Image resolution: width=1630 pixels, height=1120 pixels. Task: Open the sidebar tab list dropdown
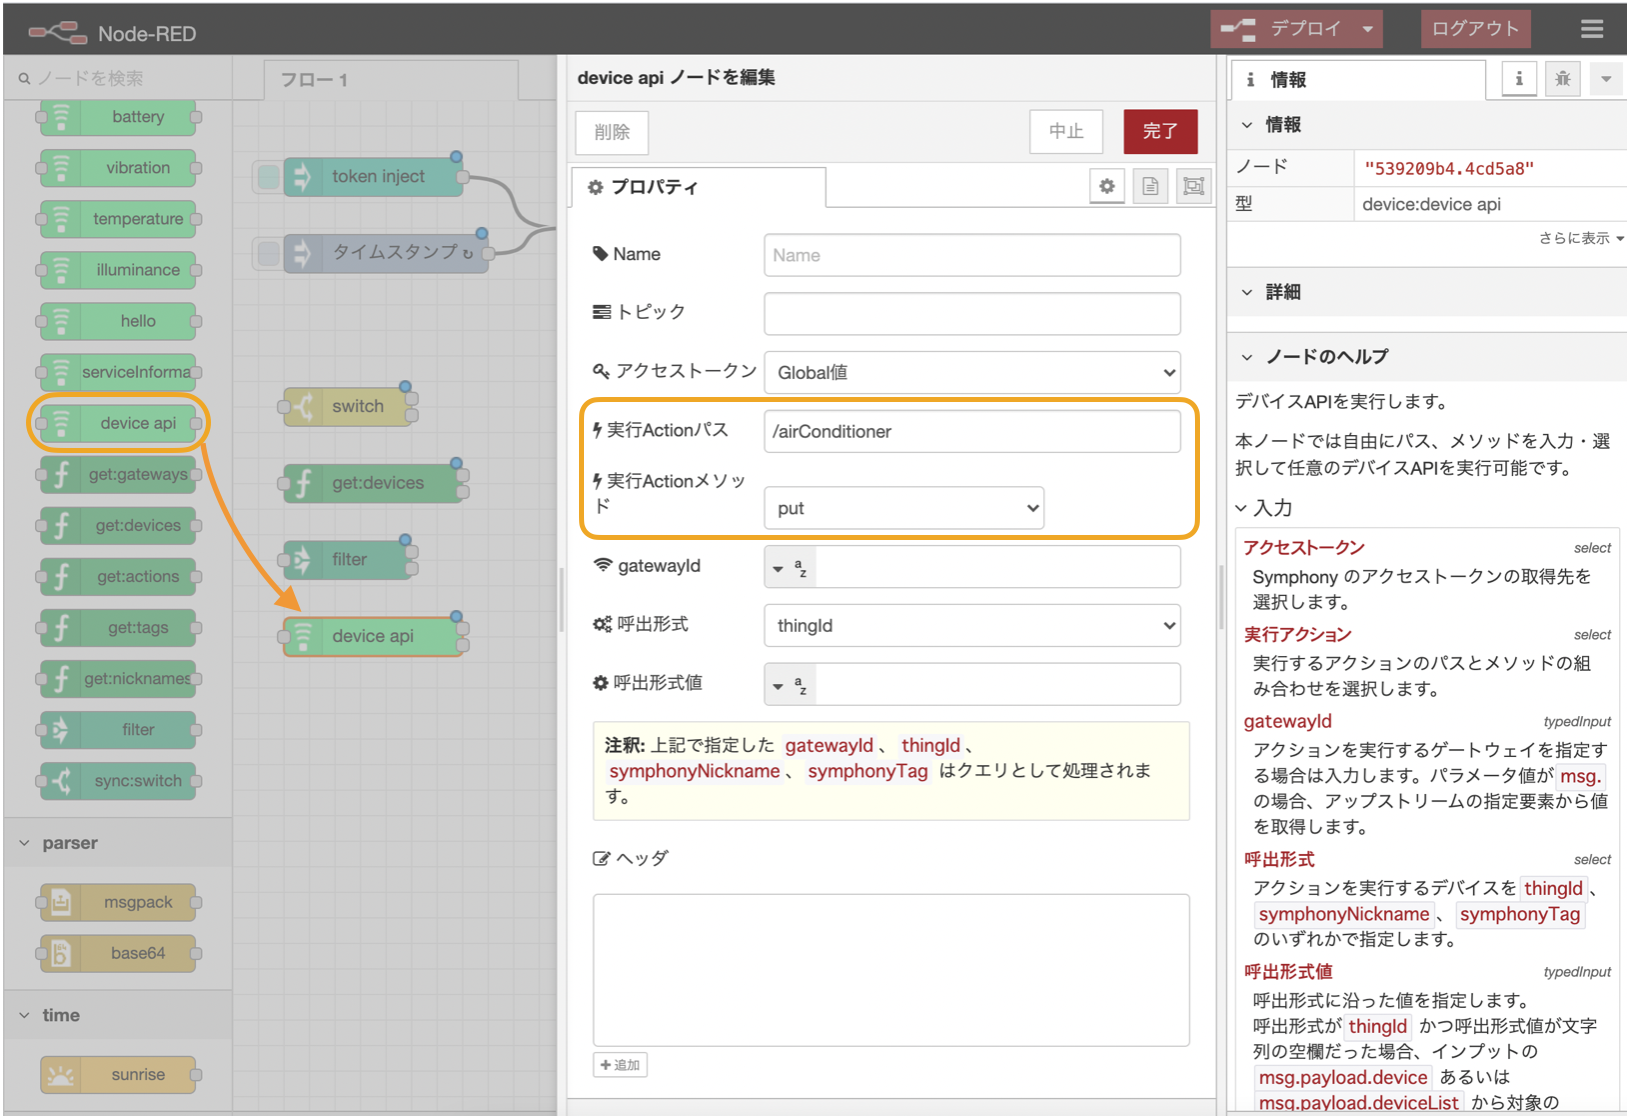coord(1606,78)
